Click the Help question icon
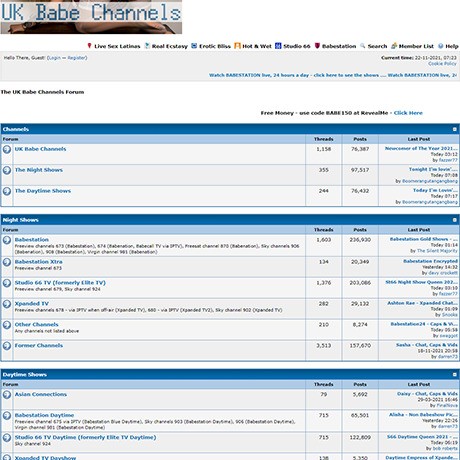 [441, 46]
